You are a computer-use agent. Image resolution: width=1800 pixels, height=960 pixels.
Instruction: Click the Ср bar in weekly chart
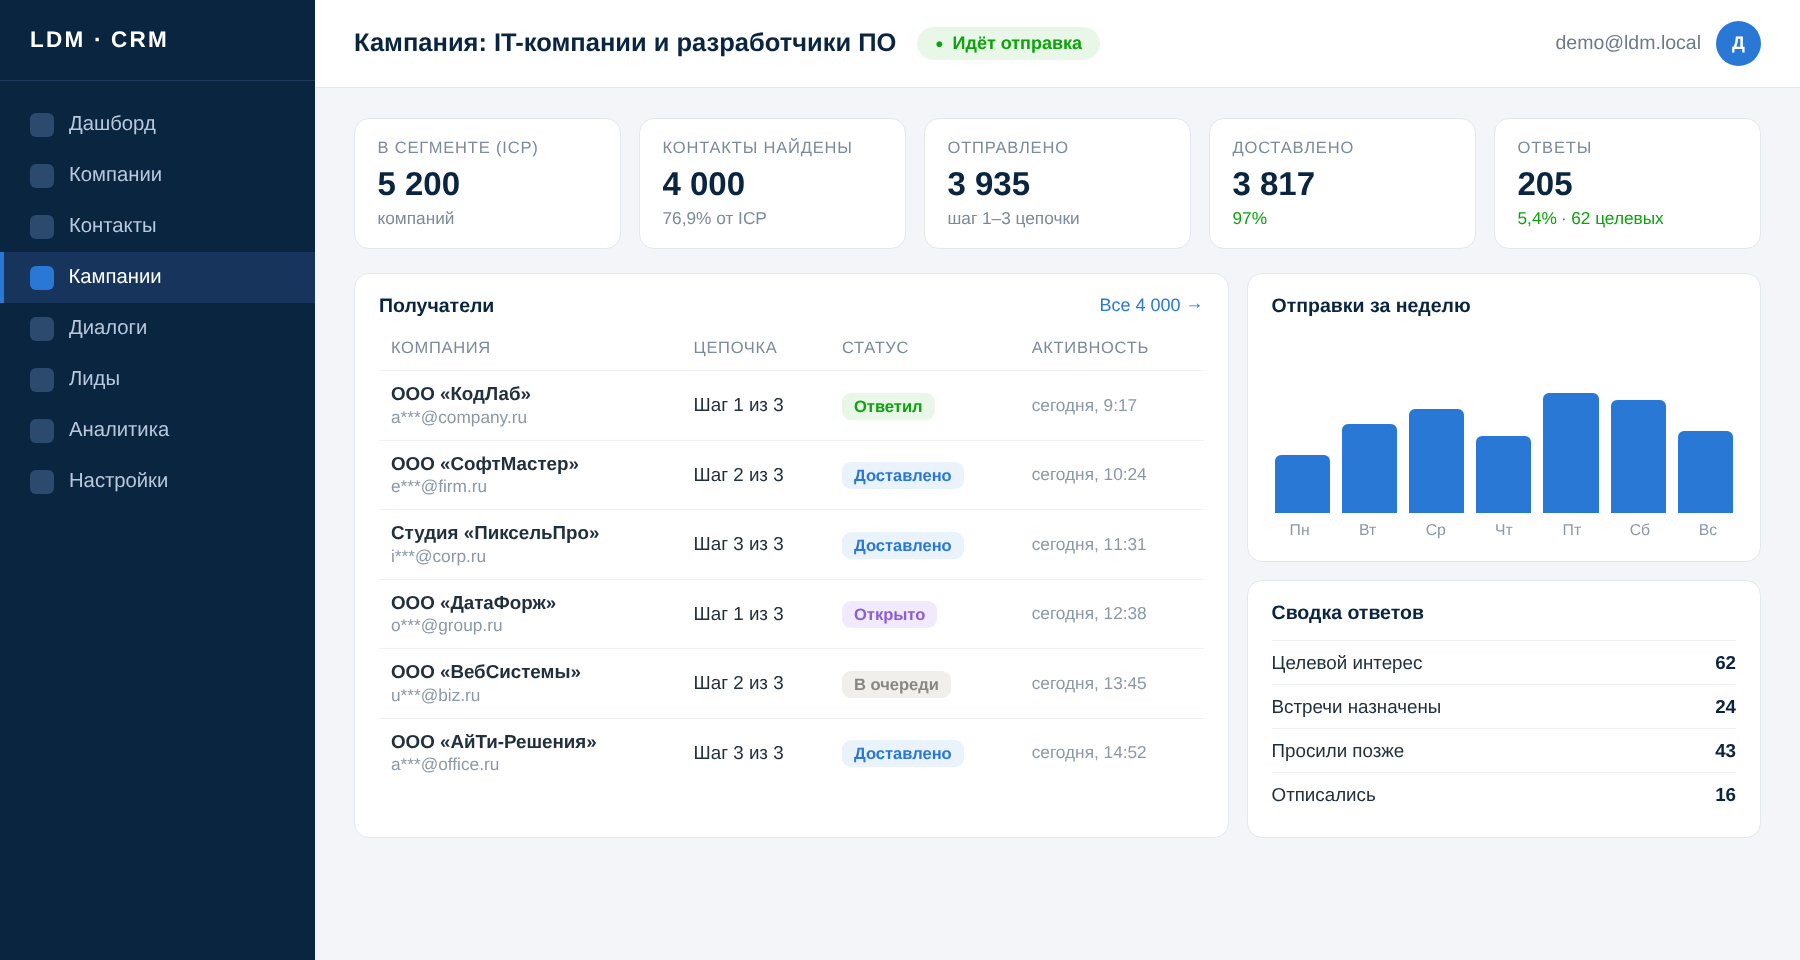(x=1436, y=461)
